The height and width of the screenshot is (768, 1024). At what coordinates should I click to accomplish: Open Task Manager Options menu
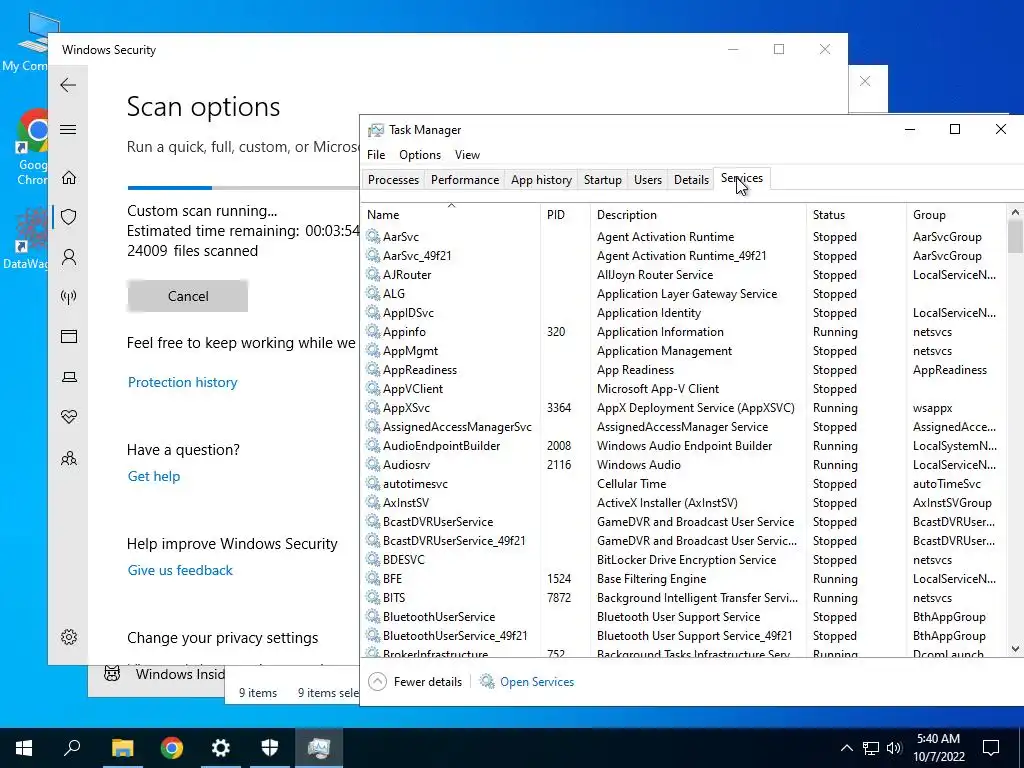(420, 155)
